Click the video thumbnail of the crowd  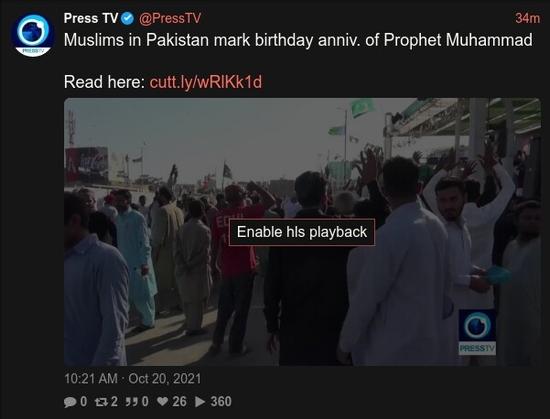point(302,232)
